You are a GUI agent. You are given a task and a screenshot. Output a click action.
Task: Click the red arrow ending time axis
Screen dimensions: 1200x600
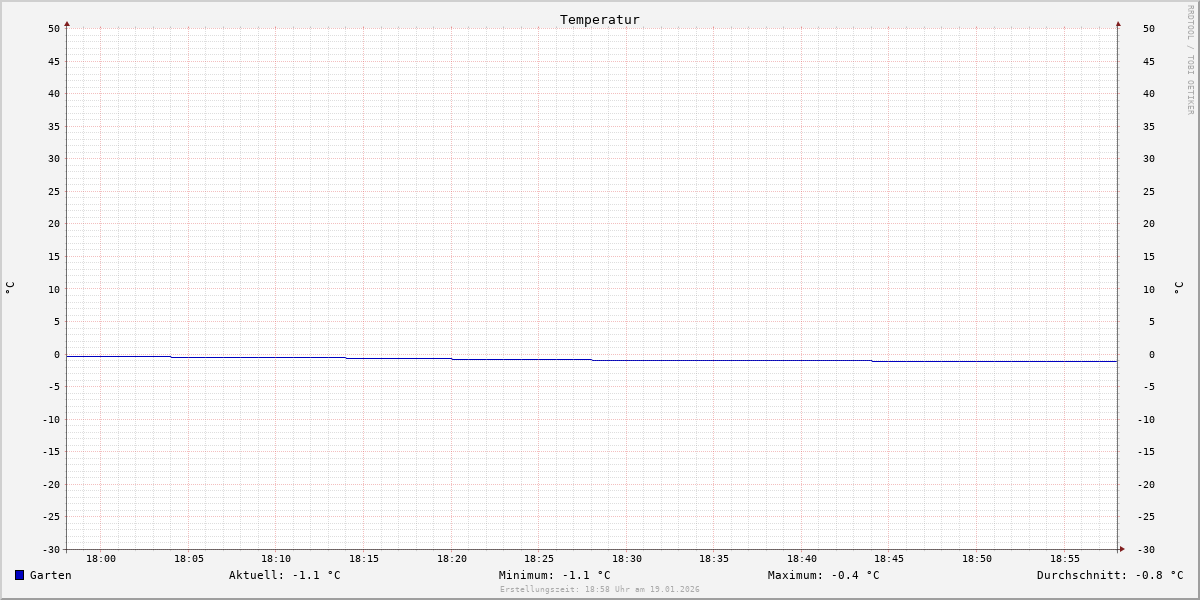pyautogui.click(x=1122, y=548)
